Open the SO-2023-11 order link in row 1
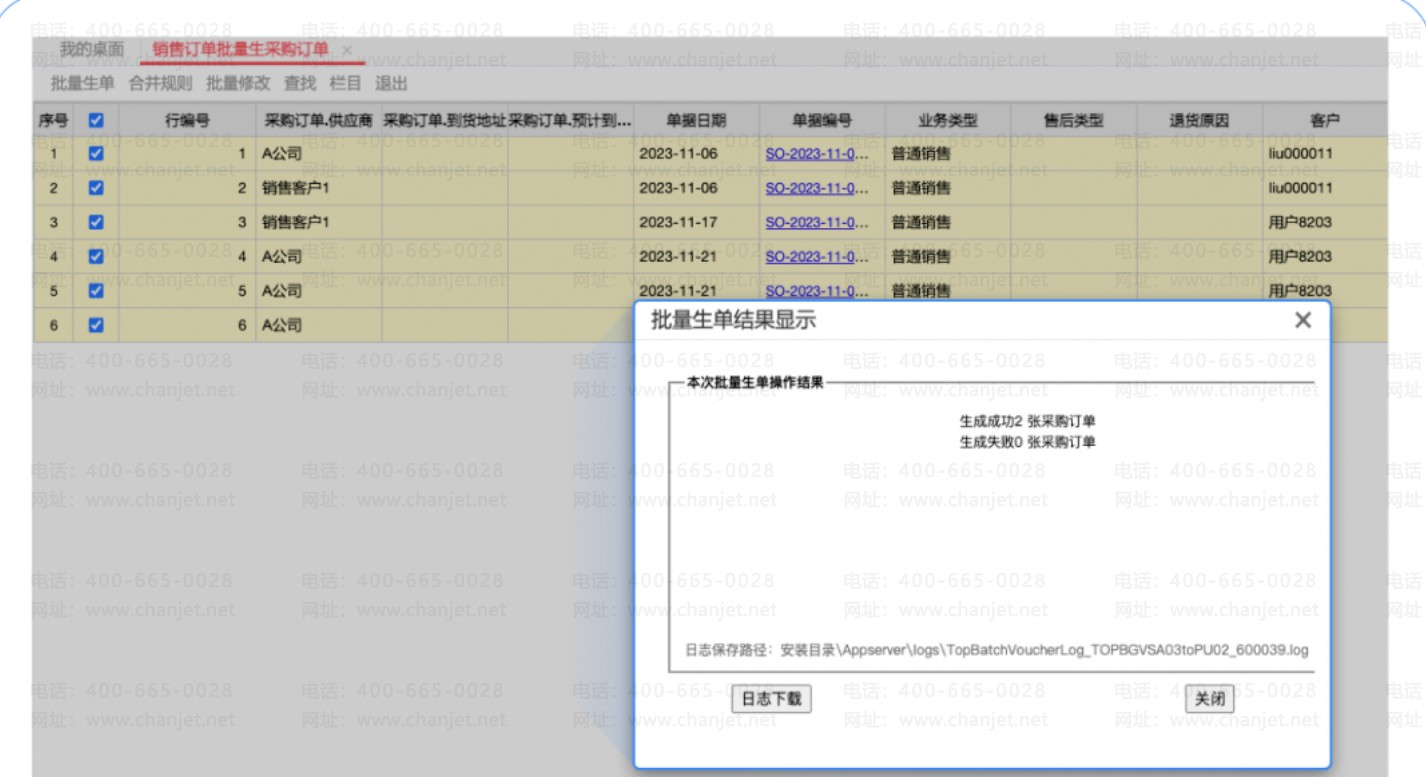The image size is (1426, 777). click(x=816, y=154)
